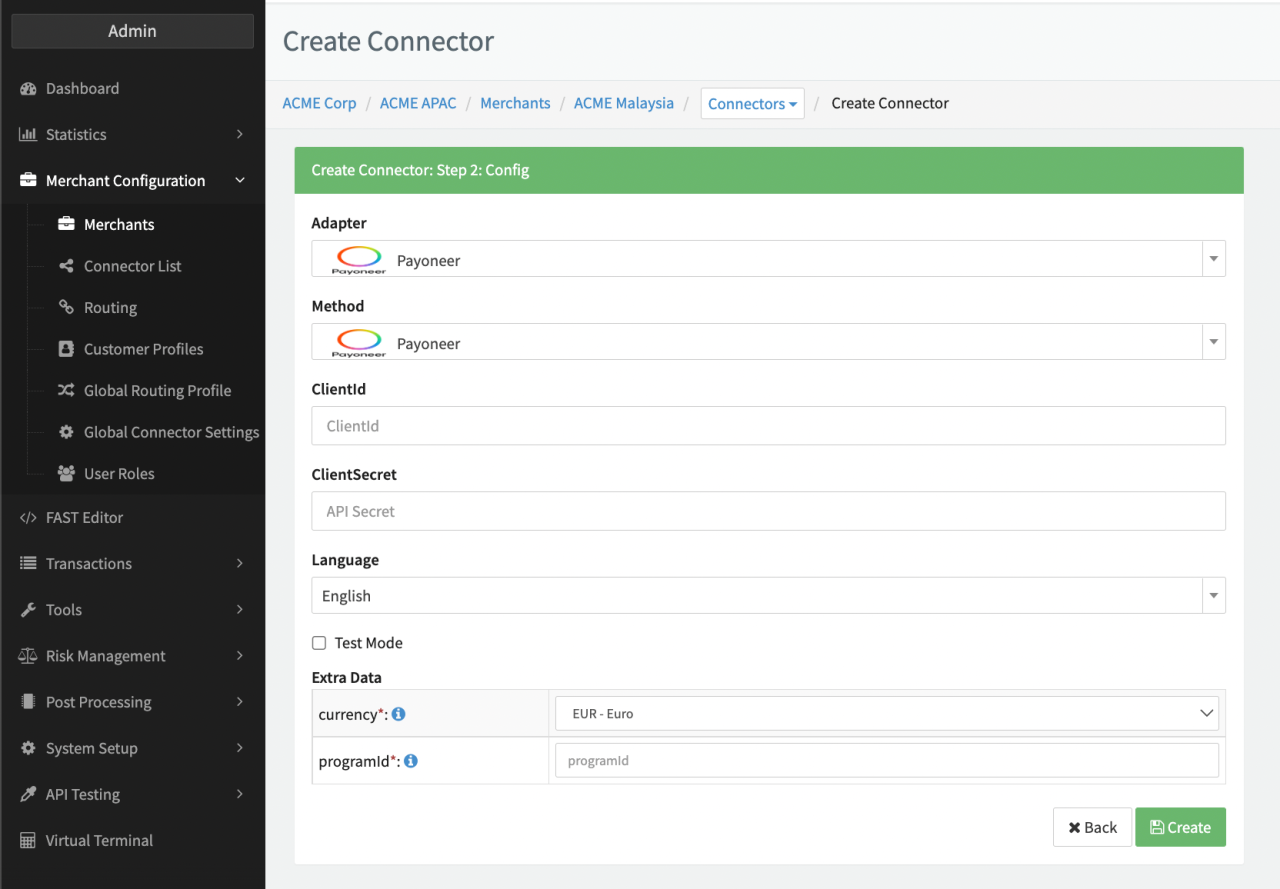The height and width of the screenshot is (889, 1280).
Task: Click the info icon next to currency
Action: pos(398,714)
